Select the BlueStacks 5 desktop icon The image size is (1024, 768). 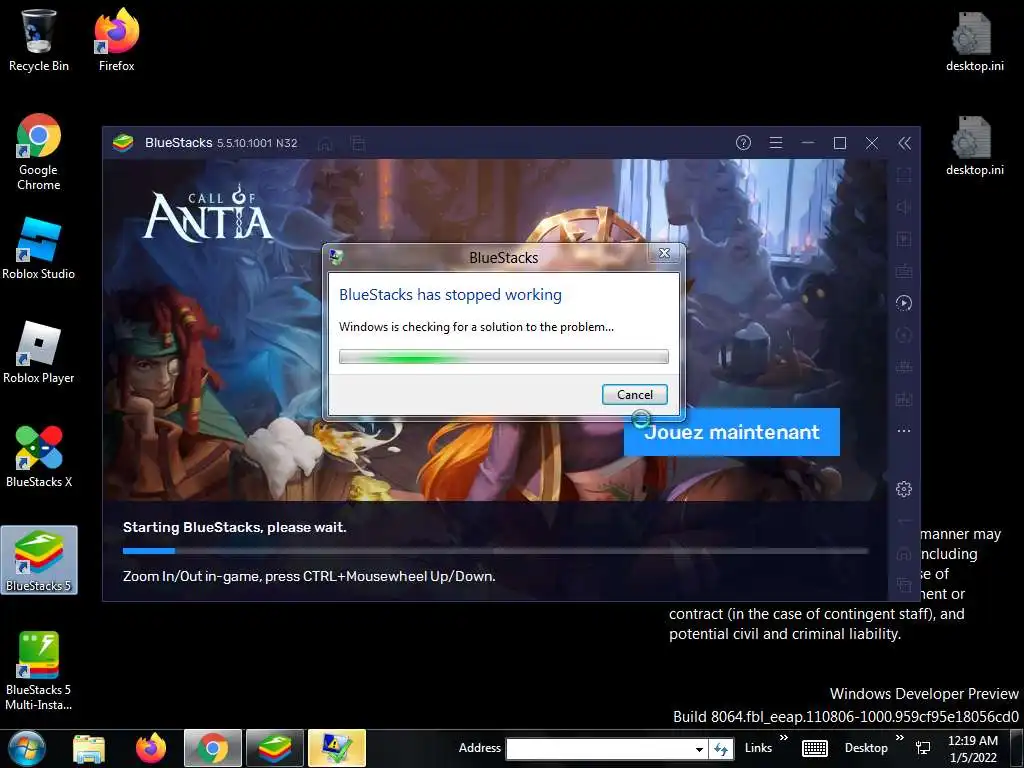tap(39, 560)
